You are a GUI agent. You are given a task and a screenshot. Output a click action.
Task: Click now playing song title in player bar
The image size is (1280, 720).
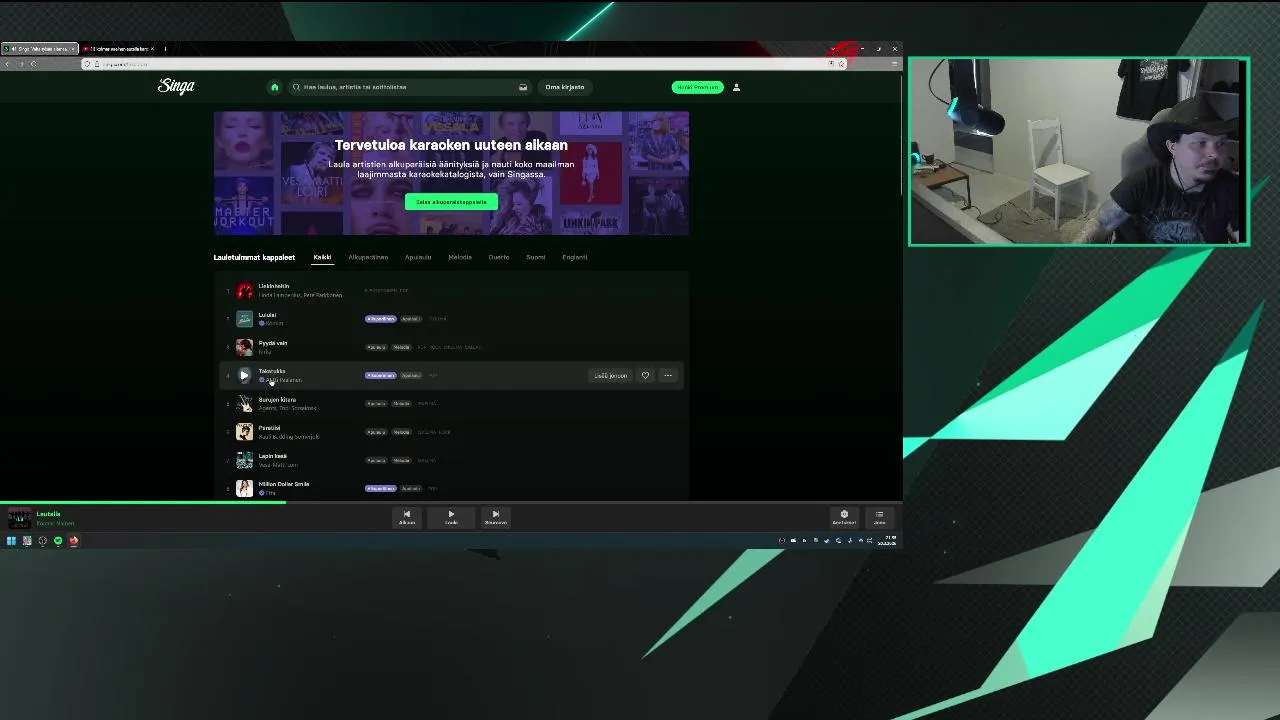click(48, 514)
